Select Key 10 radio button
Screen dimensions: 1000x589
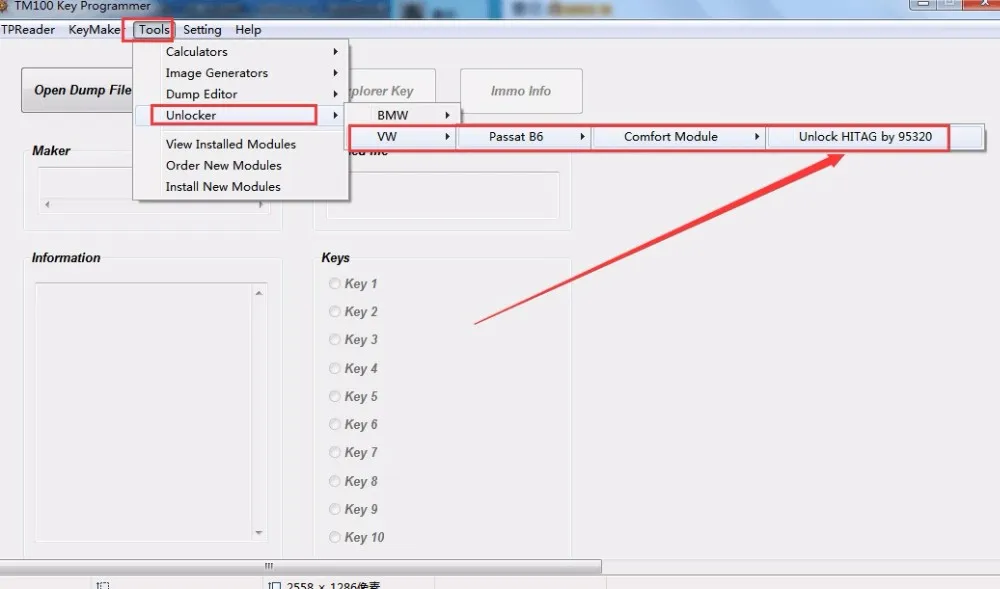tap(334, 537)
